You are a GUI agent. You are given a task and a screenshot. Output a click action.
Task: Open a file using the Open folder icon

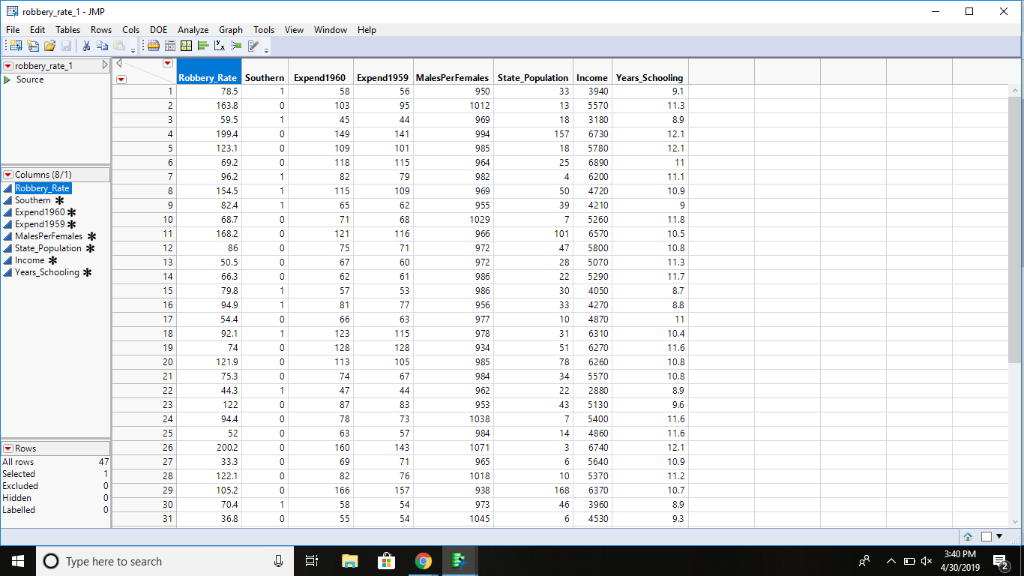click(50, 46)
